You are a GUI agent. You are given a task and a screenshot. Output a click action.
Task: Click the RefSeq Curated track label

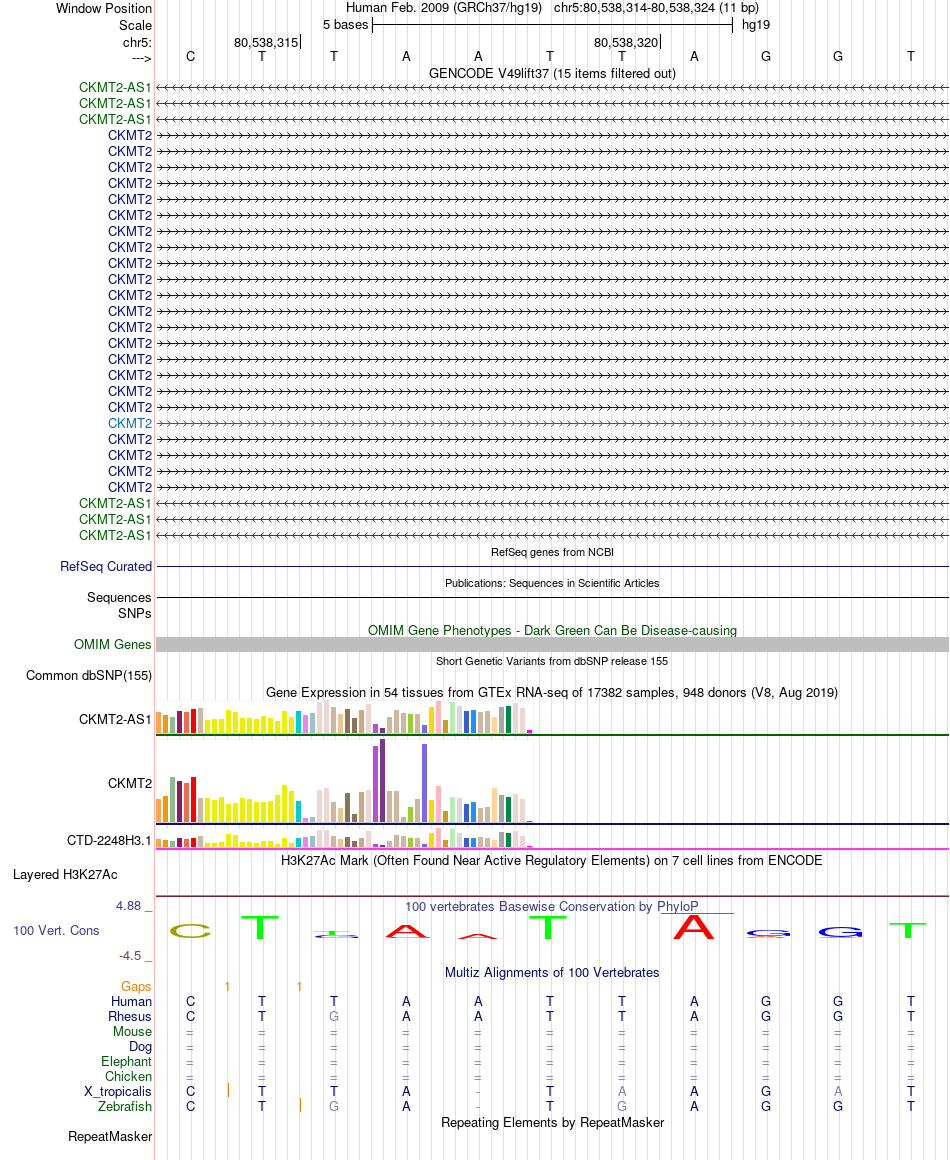[106, 566]
